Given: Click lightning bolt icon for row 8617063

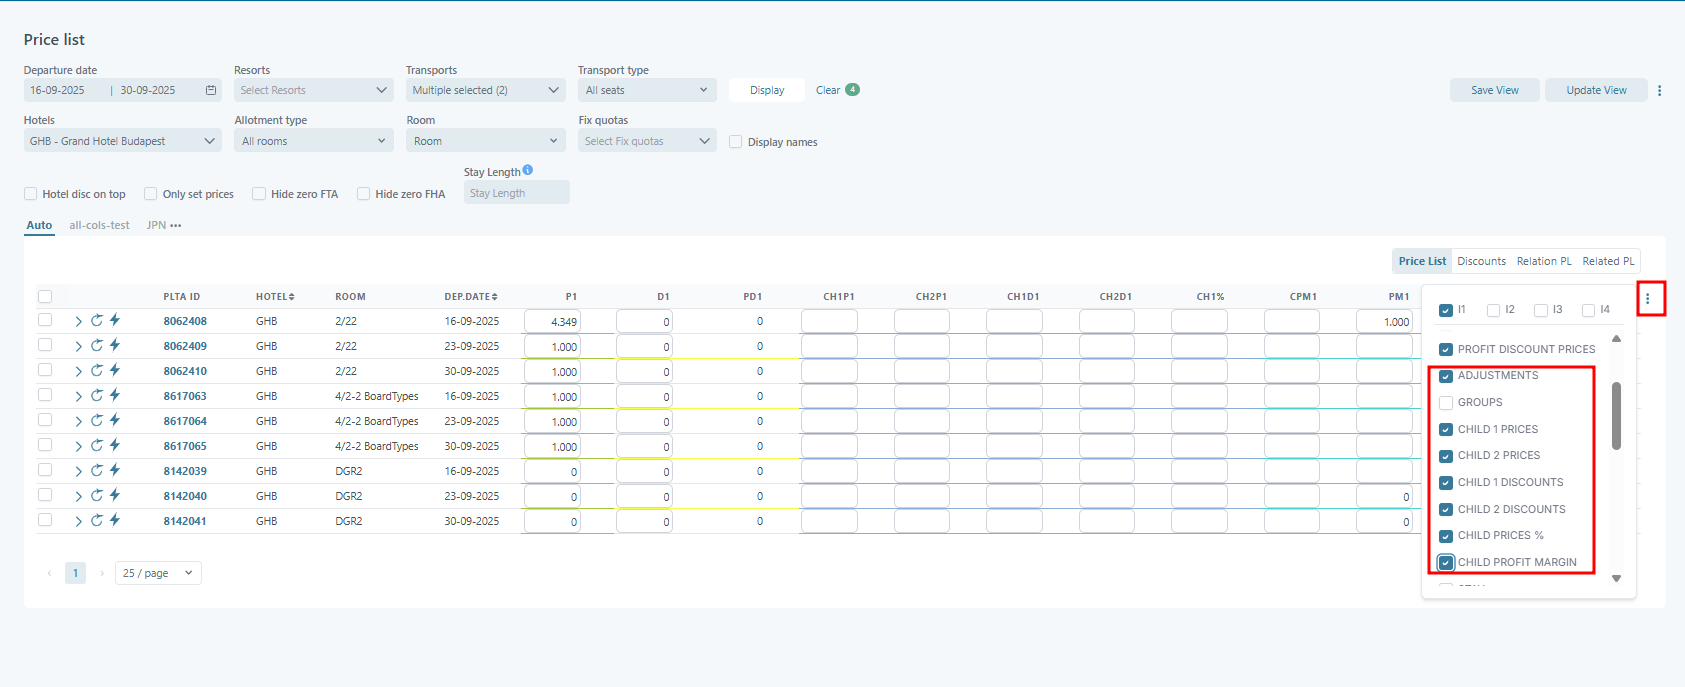Looking at the screenshot, I should pos(115,396).
